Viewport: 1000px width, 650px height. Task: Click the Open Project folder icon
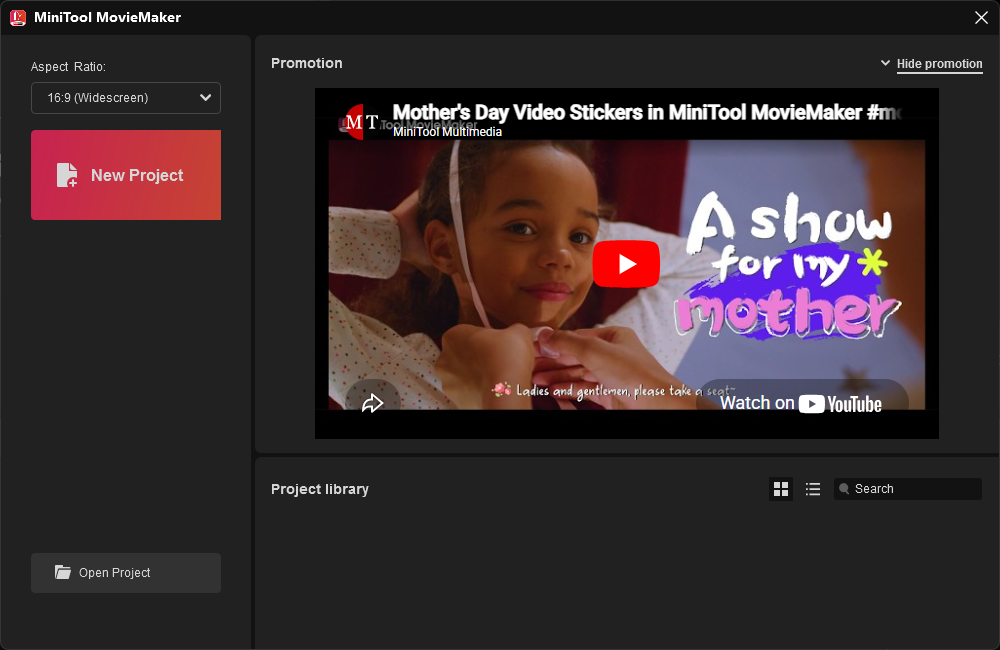click(63, 572)
